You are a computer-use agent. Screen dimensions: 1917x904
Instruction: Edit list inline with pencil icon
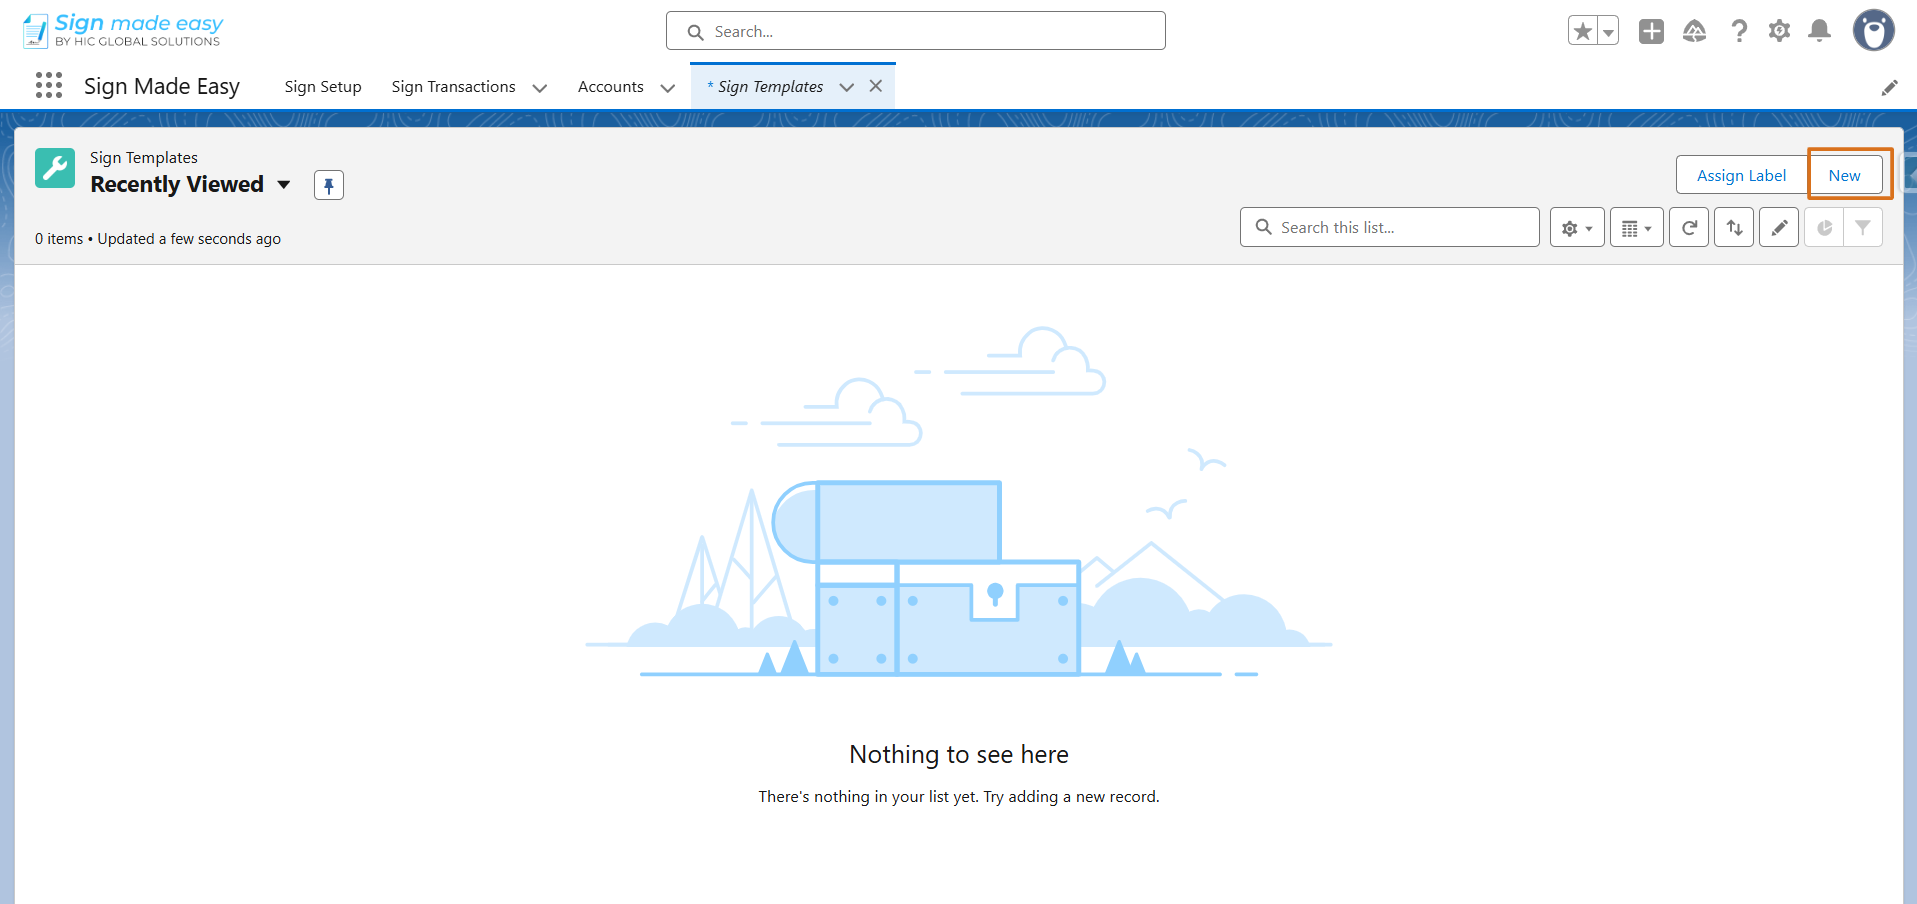[1779, 228]
